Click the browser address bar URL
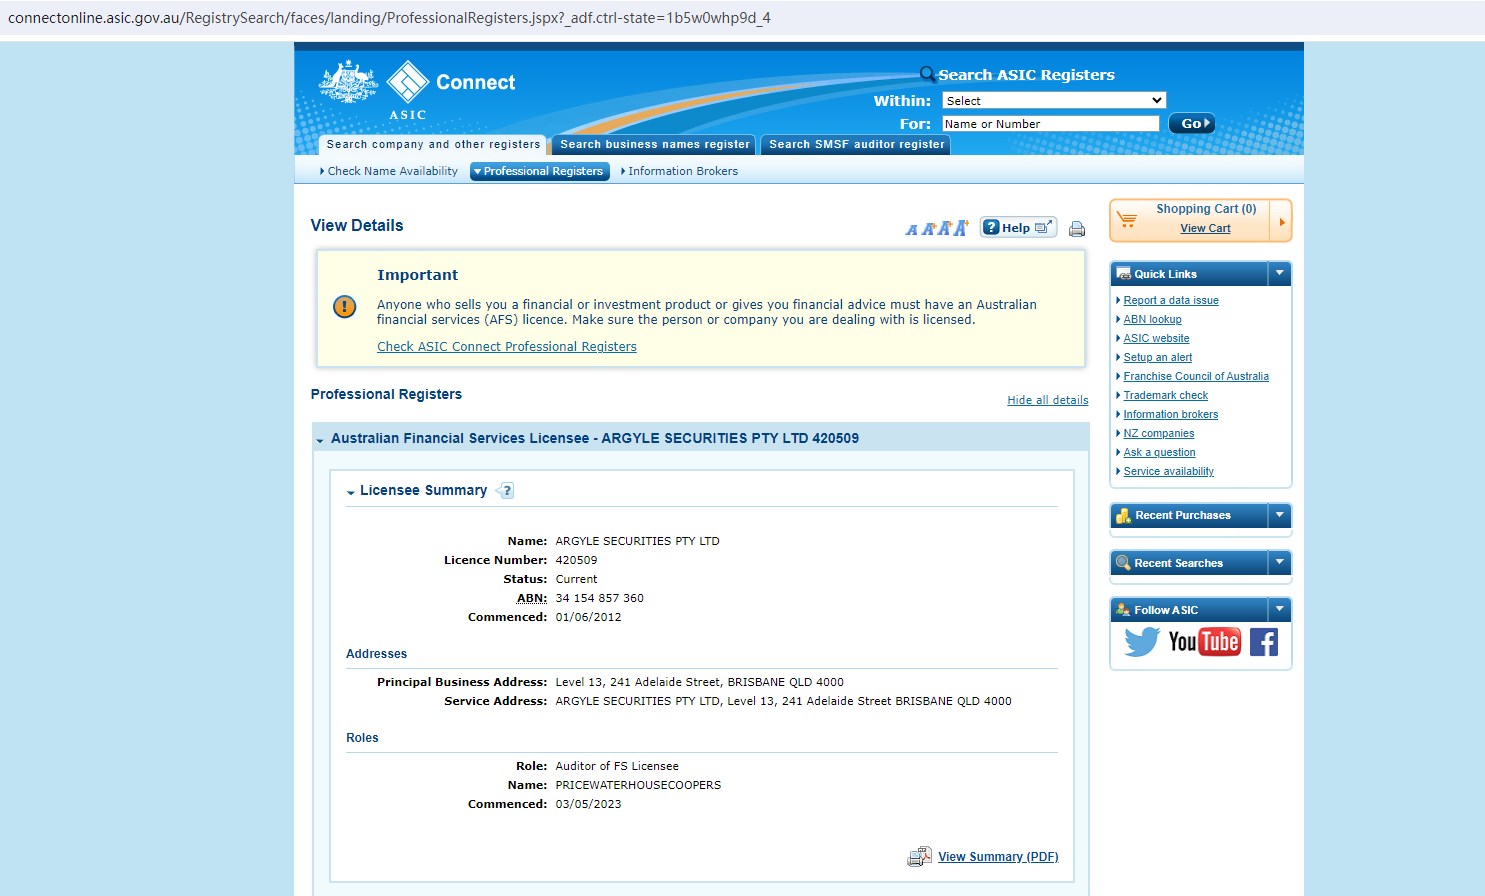Screen dimensions: 1485x896 pyautogui.click(x=389, y=18)
